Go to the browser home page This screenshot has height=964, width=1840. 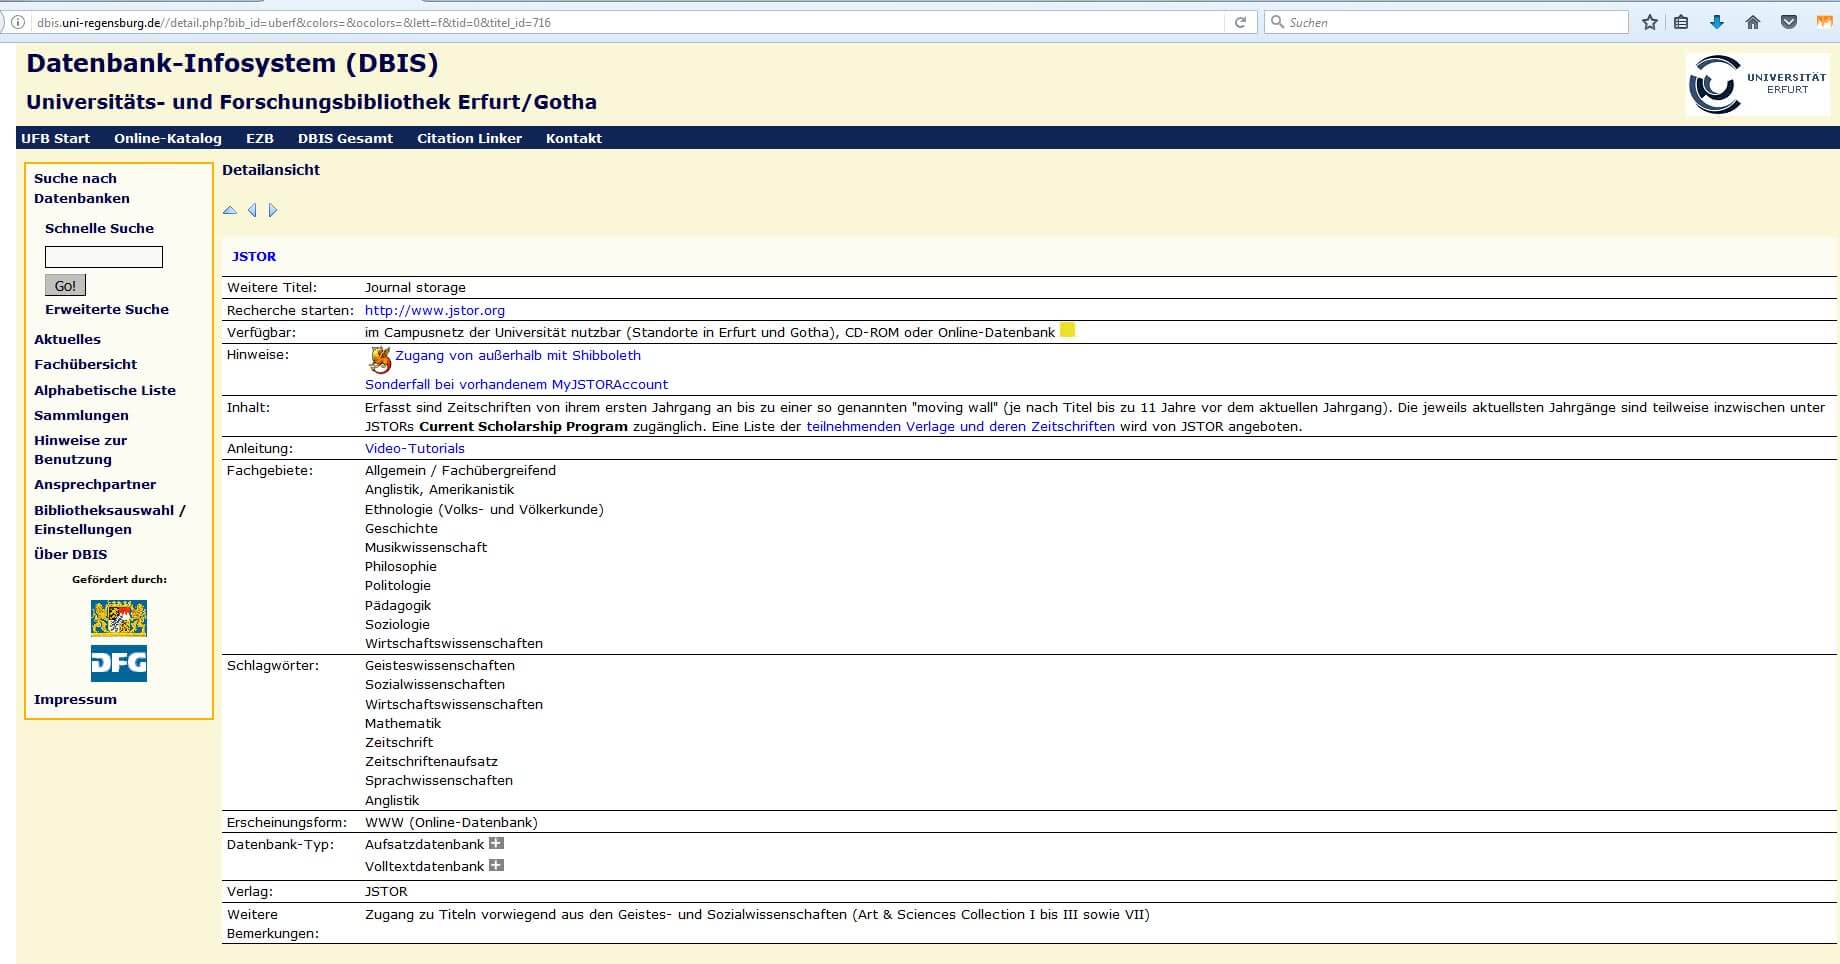tap(1753, 22)
